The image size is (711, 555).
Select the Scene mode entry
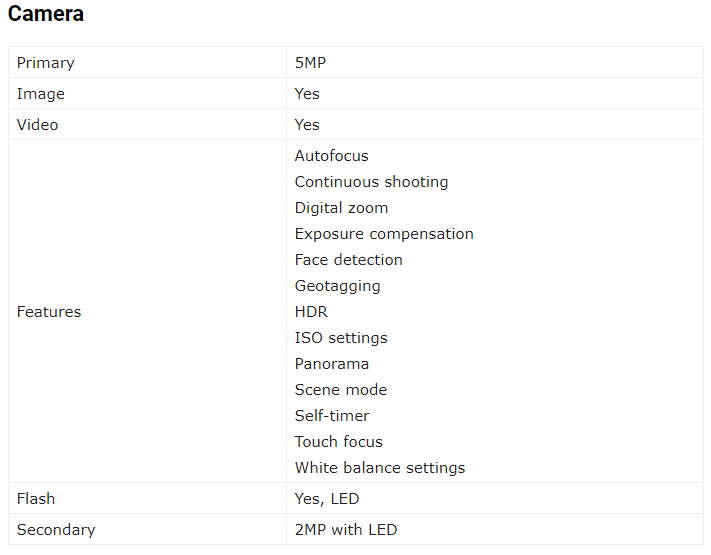coord(341,389)
